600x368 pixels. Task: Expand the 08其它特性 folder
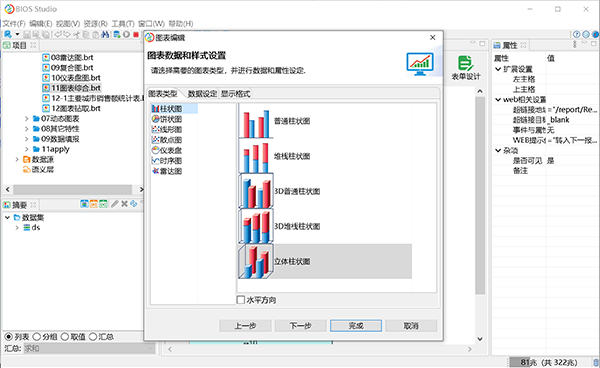pos(26,129)
